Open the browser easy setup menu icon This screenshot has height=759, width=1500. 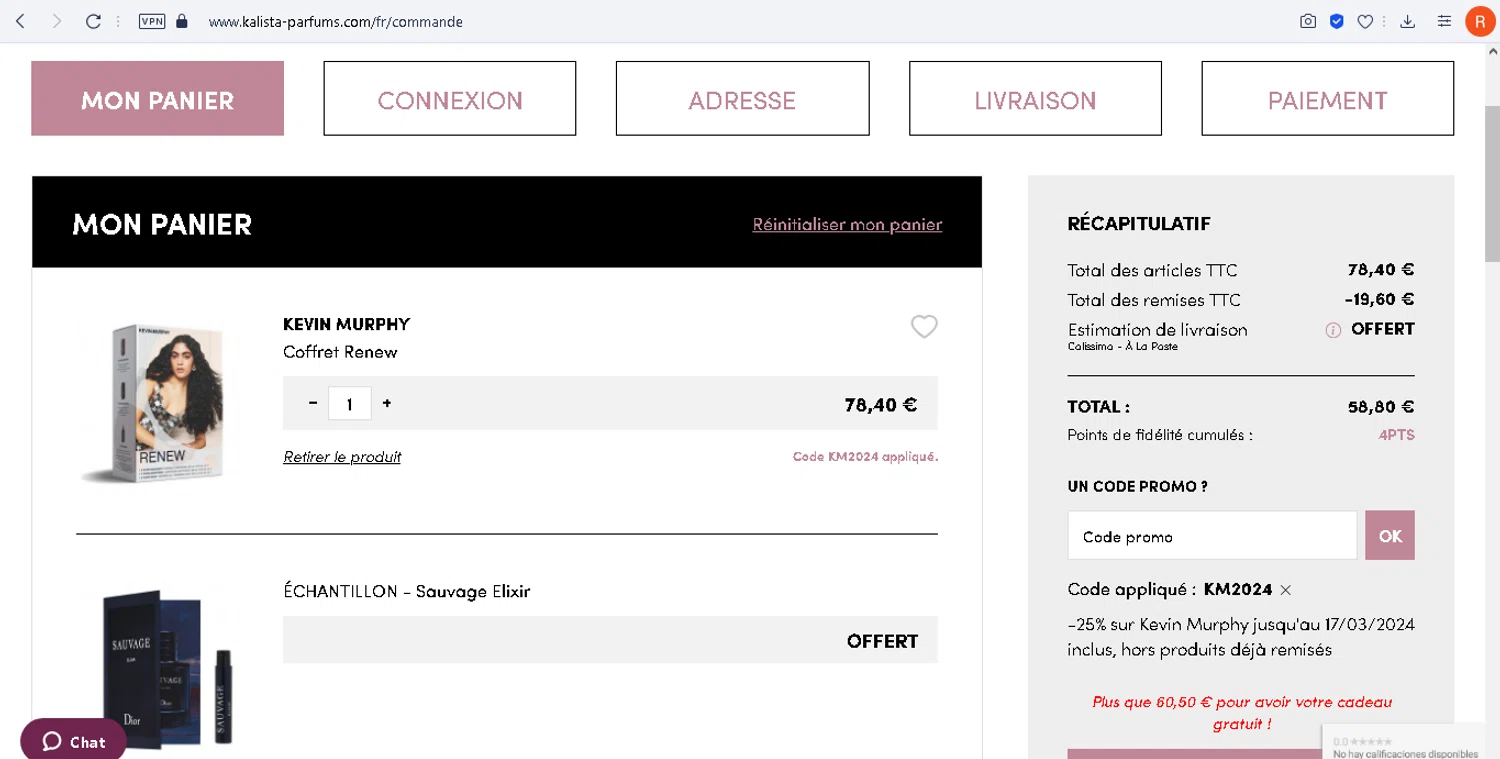click(x=1444, y=21)
